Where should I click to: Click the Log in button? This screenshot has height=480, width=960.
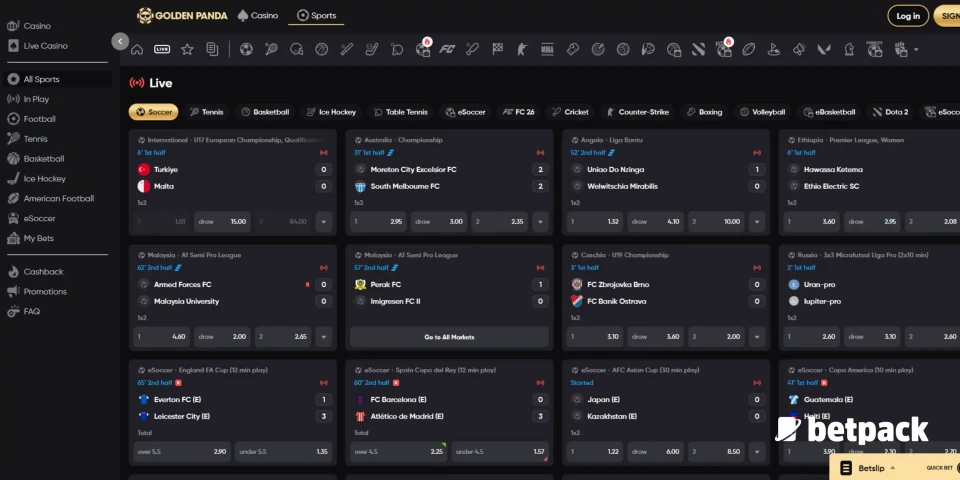[907, 16]
